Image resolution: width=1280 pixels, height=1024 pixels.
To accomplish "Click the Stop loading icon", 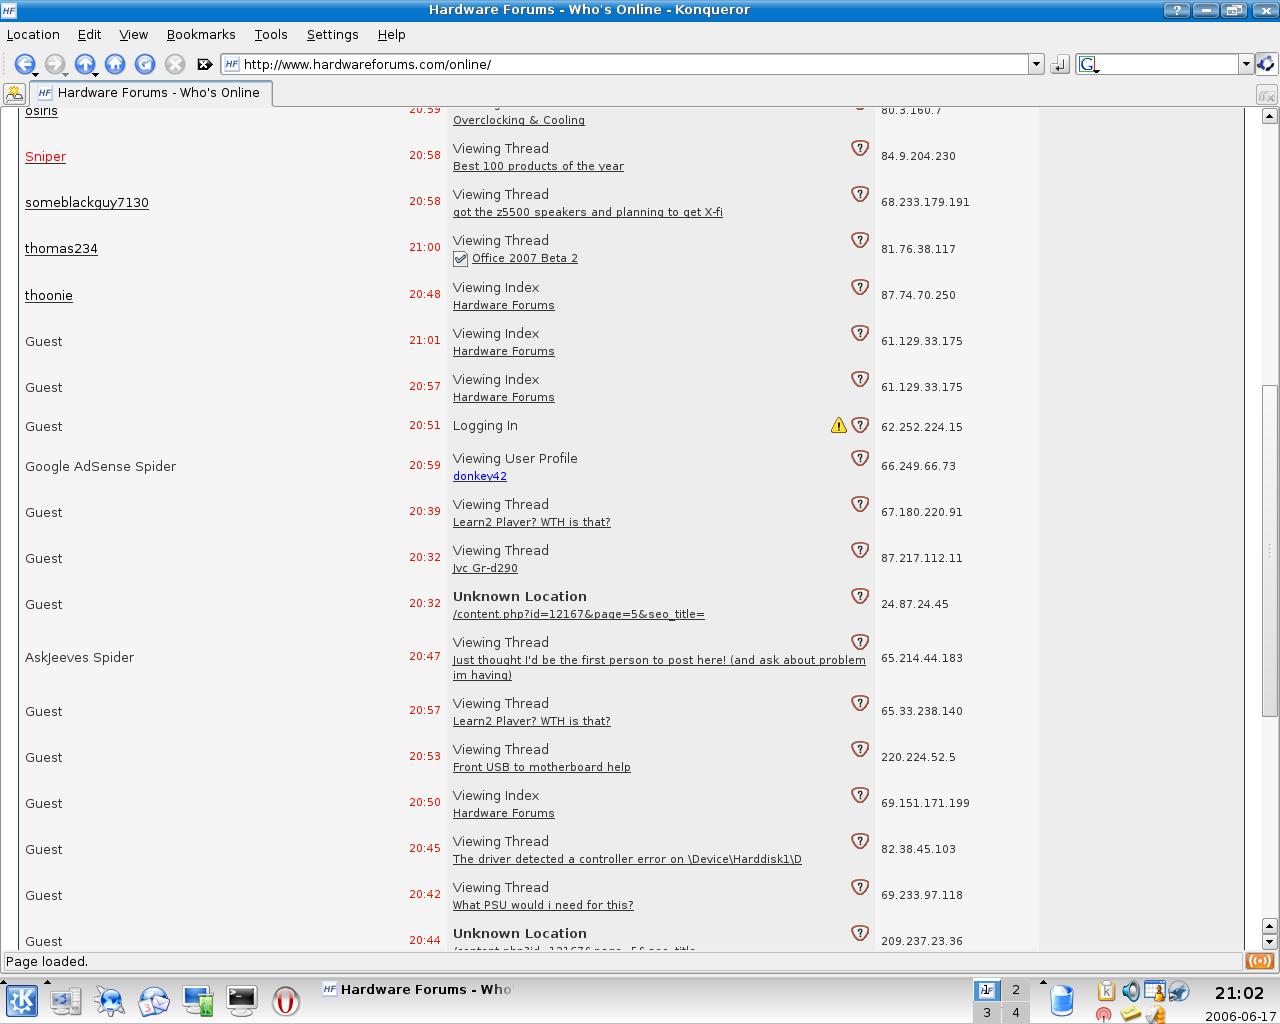I will tap(175, 64).
